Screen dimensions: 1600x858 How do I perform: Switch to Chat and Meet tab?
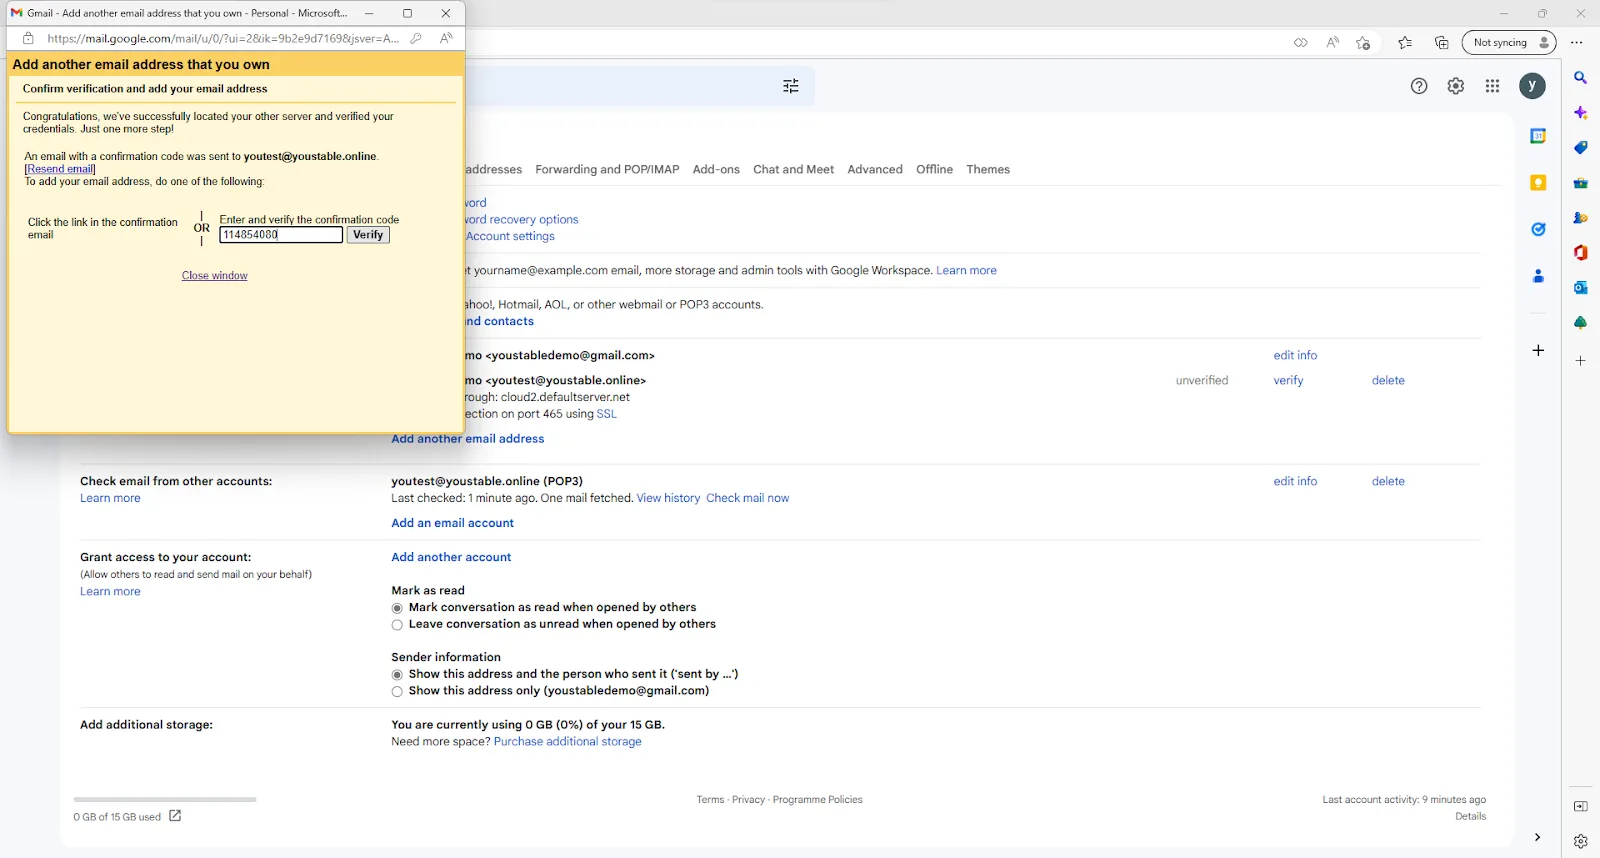coord(793,169)
